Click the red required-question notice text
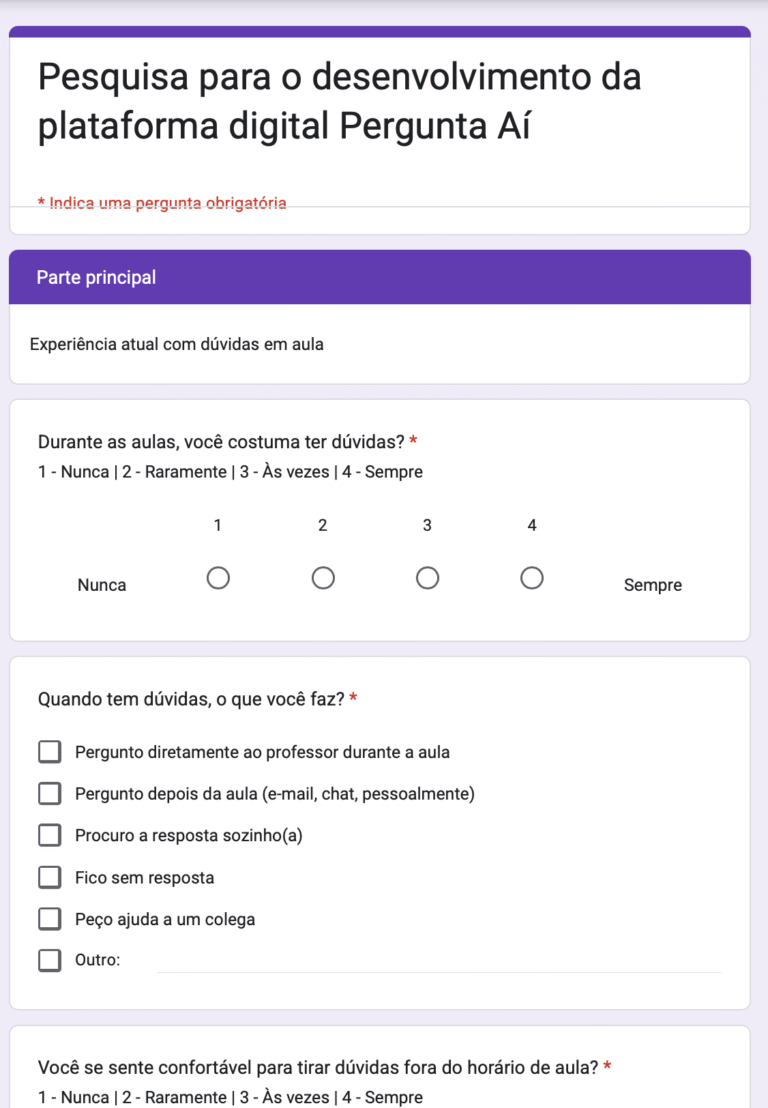The image size is (768, 1108). click(163, 202)
